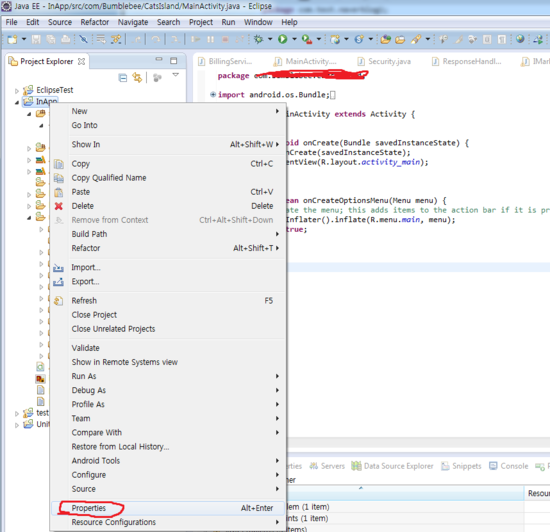Open the Help menu
The height and width of the screenshot is (532, 550).
289,22
